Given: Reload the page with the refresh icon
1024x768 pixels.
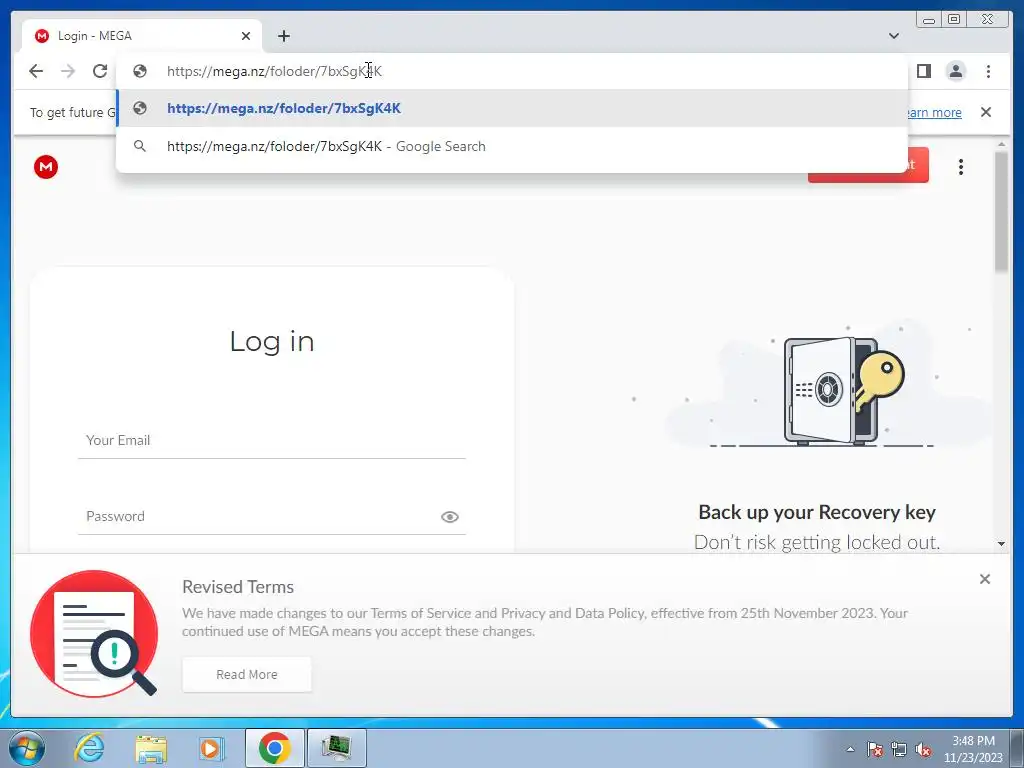Looking at the screenshot, I should (x=100, y=71).
